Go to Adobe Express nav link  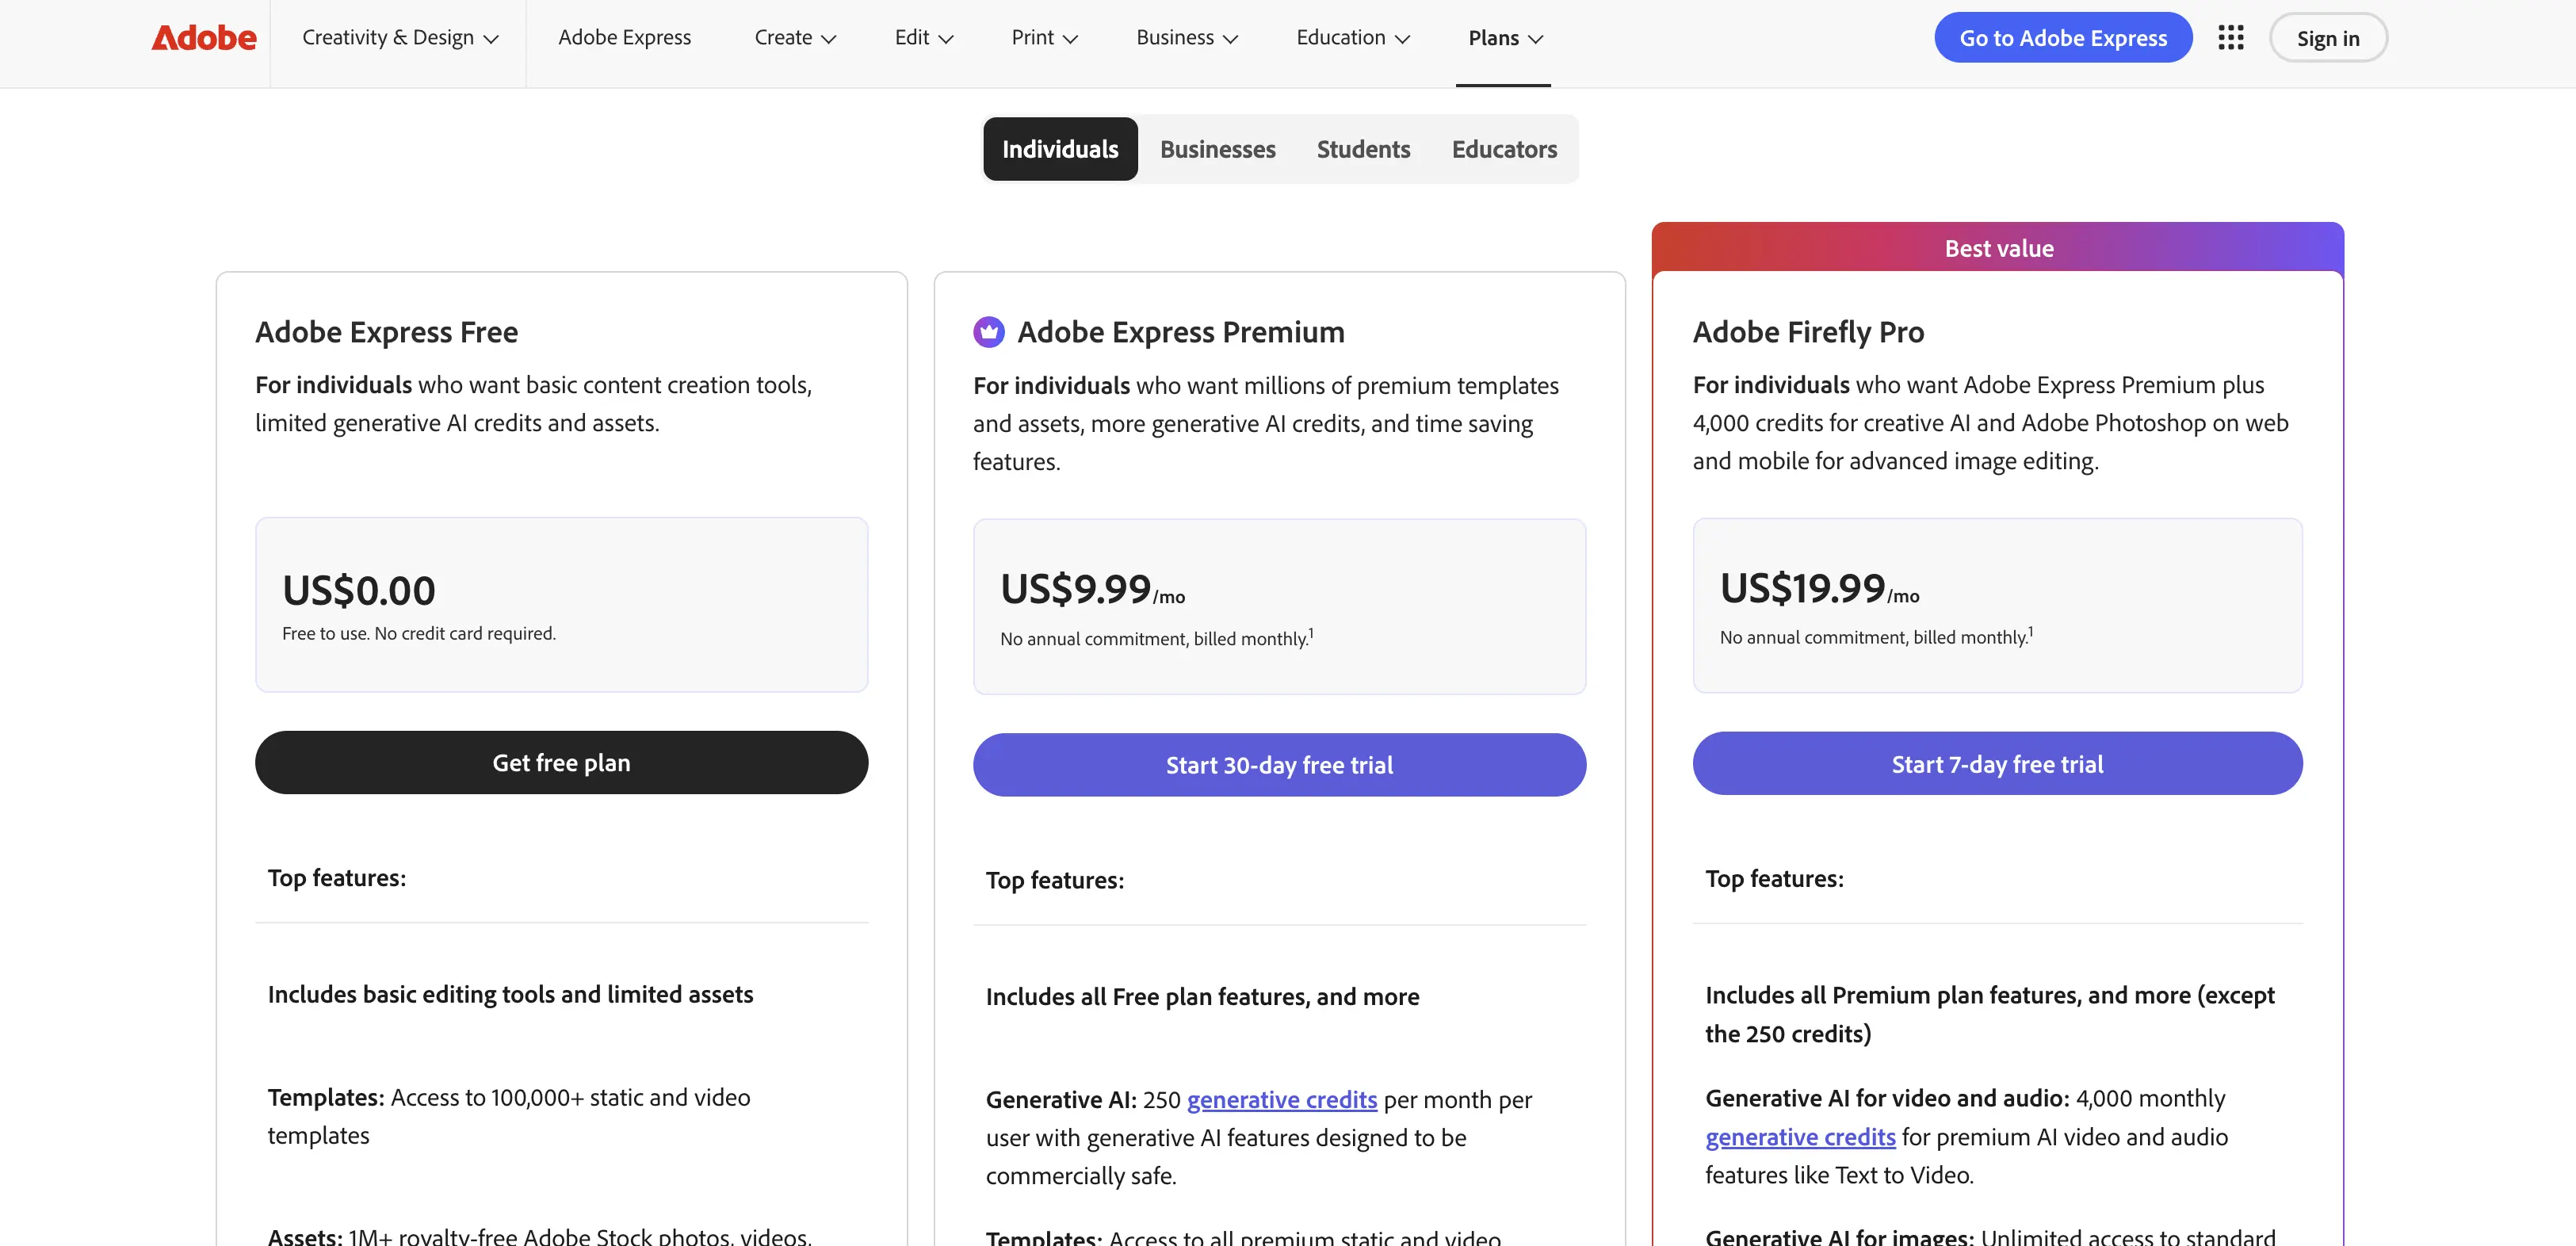[624, 37]
